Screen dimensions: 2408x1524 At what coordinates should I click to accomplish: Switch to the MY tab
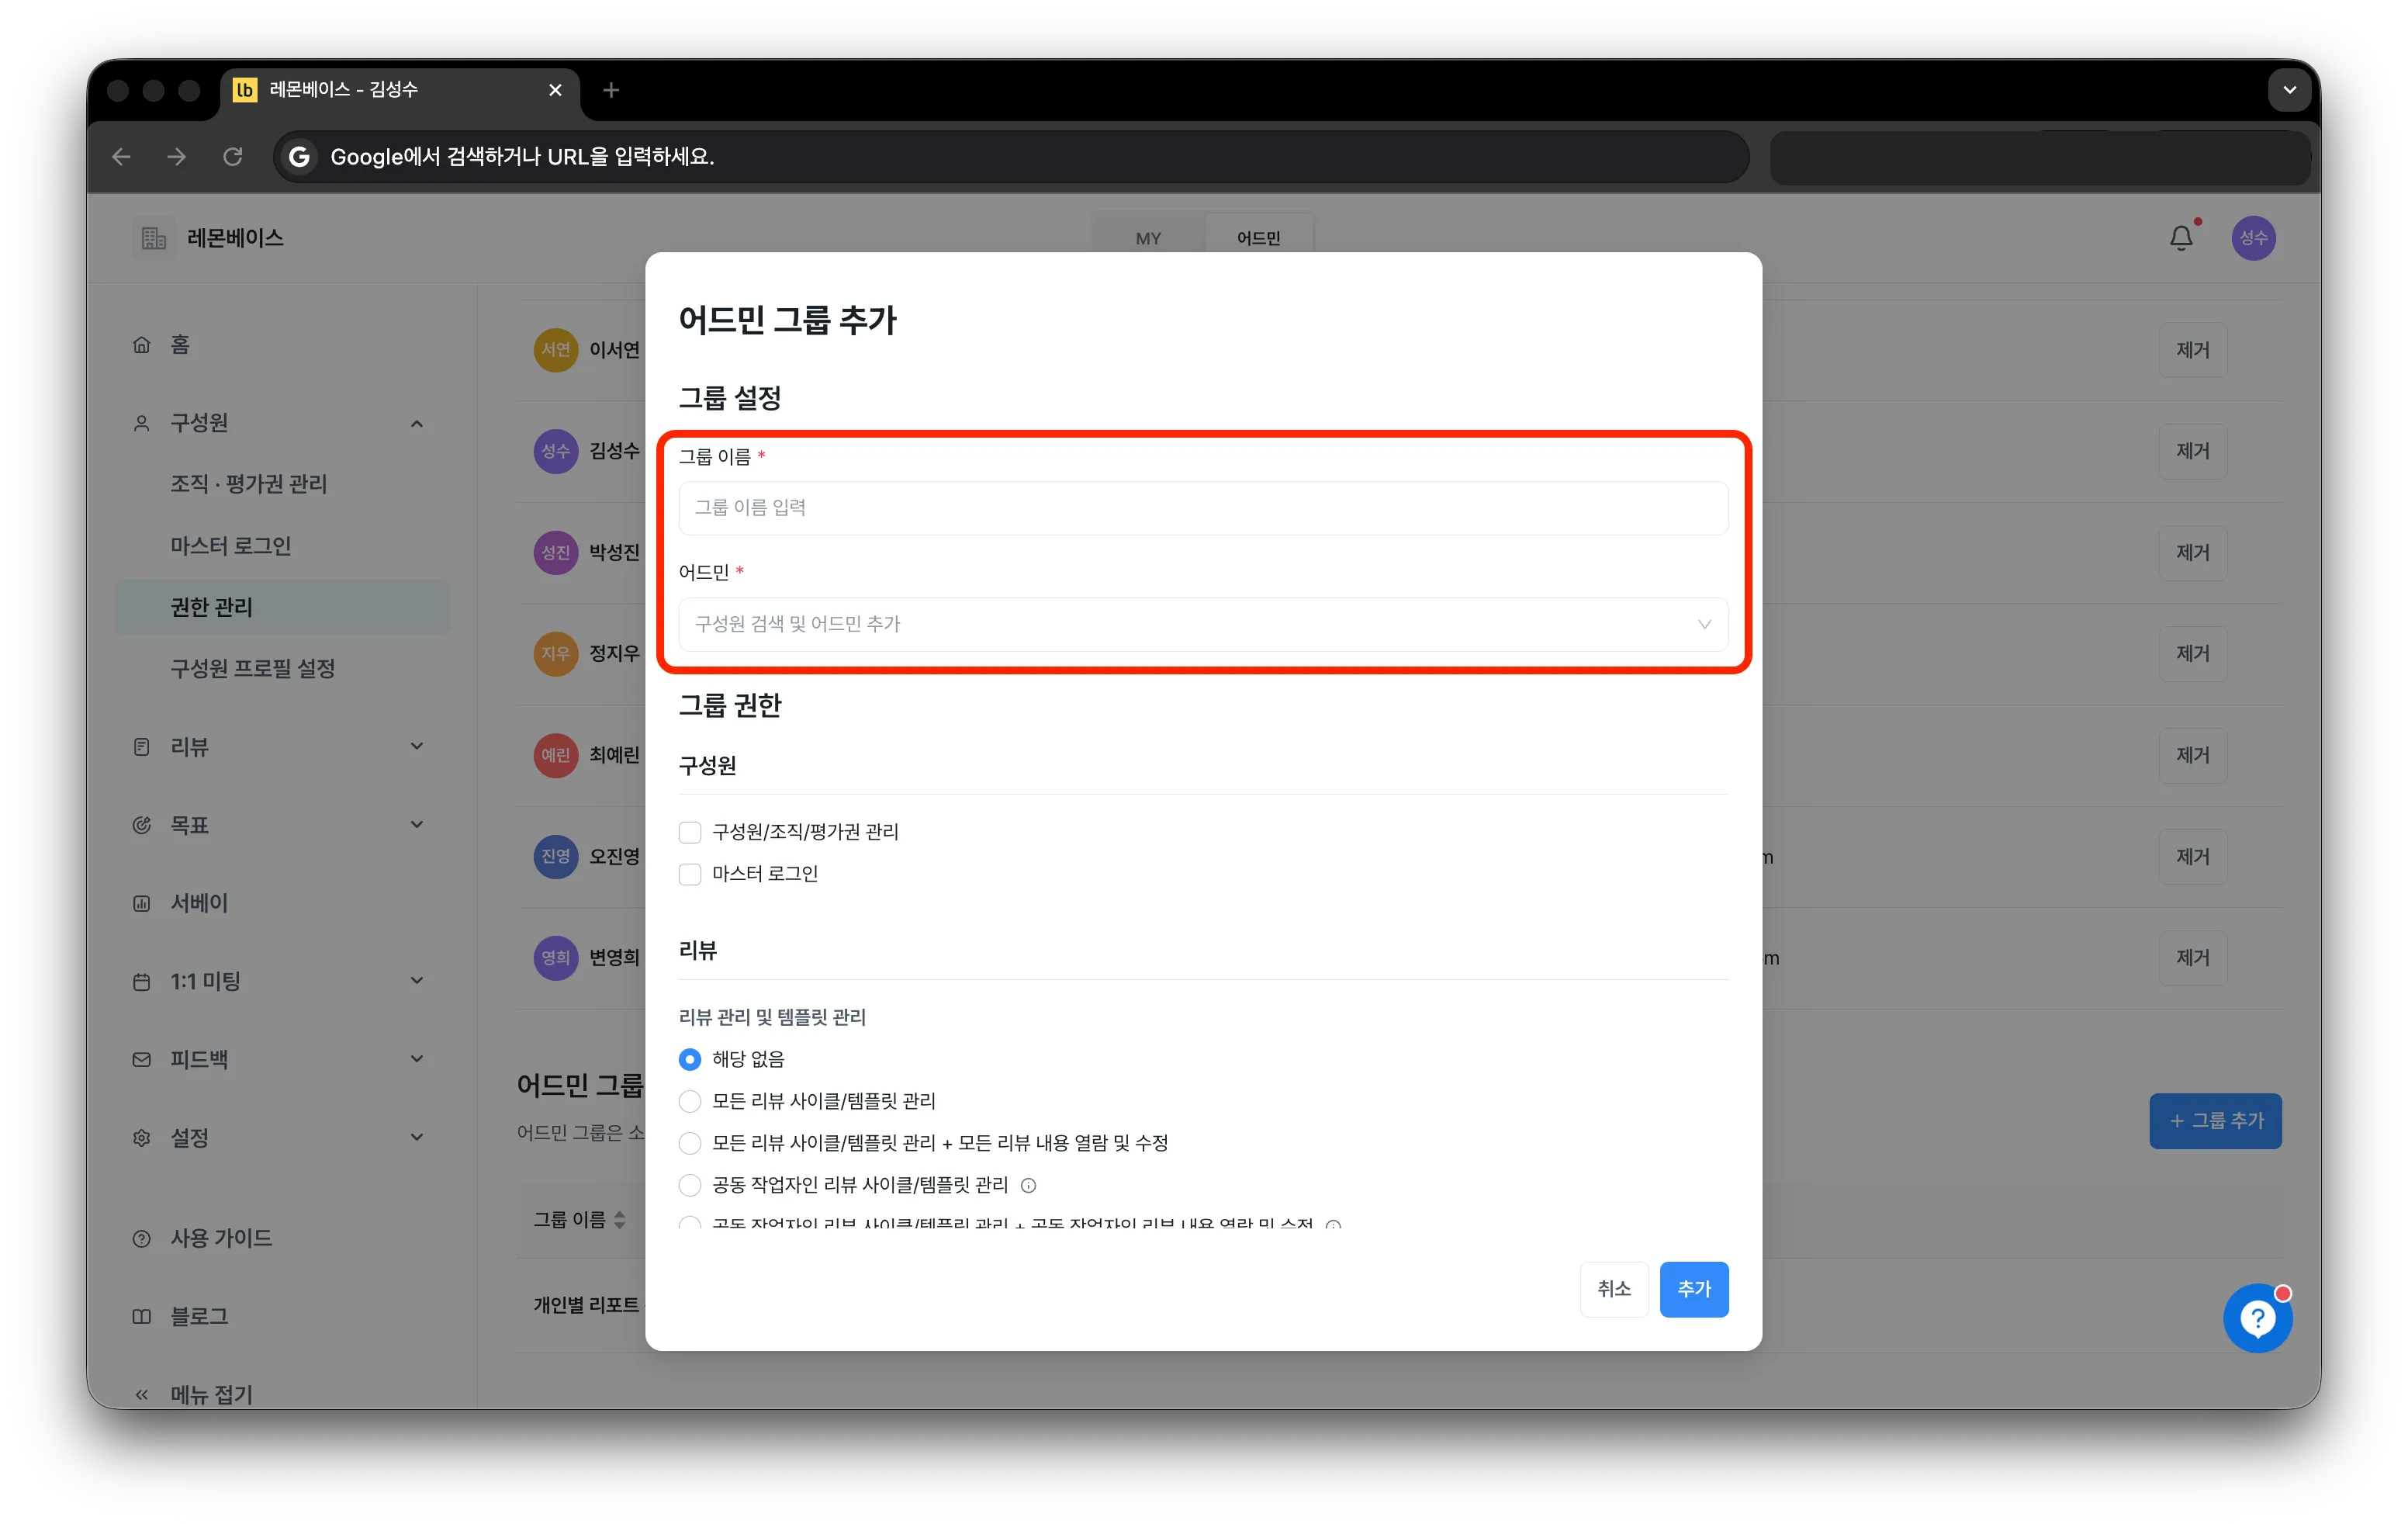1148,238
